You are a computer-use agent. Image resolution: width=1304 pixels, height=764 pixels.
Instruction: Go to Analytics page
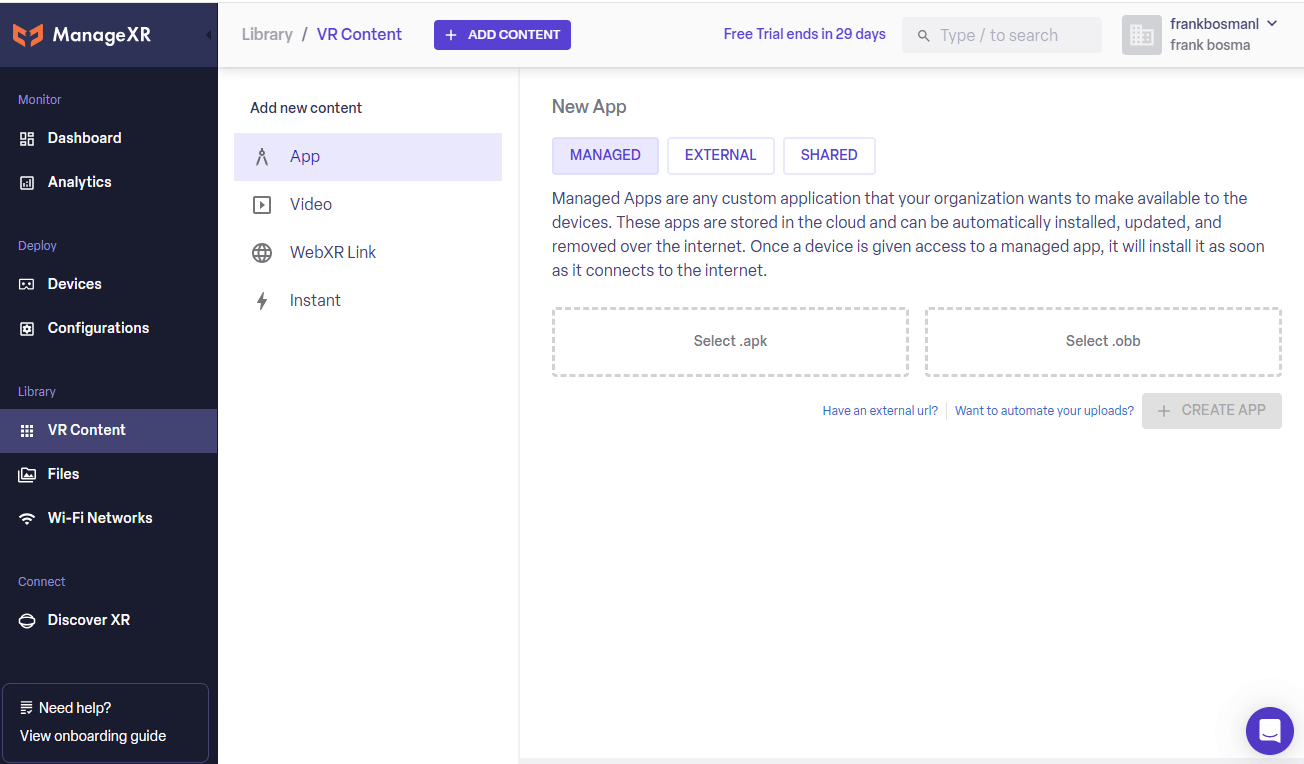coord(108,183)
